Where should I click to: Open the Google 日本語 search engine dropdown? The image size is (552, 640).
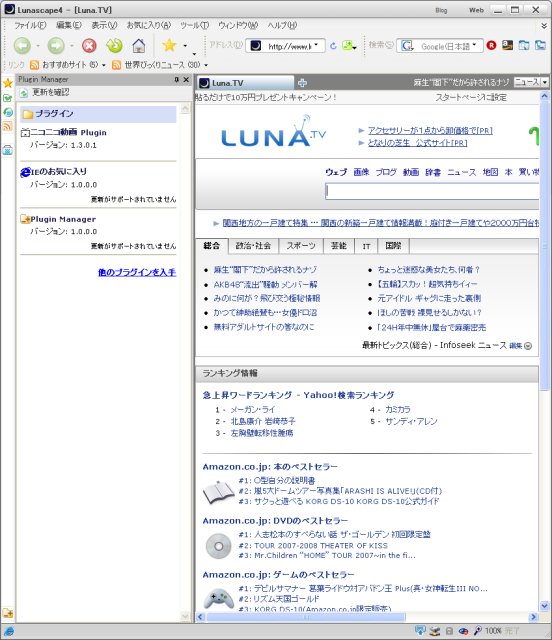(474, 44)
